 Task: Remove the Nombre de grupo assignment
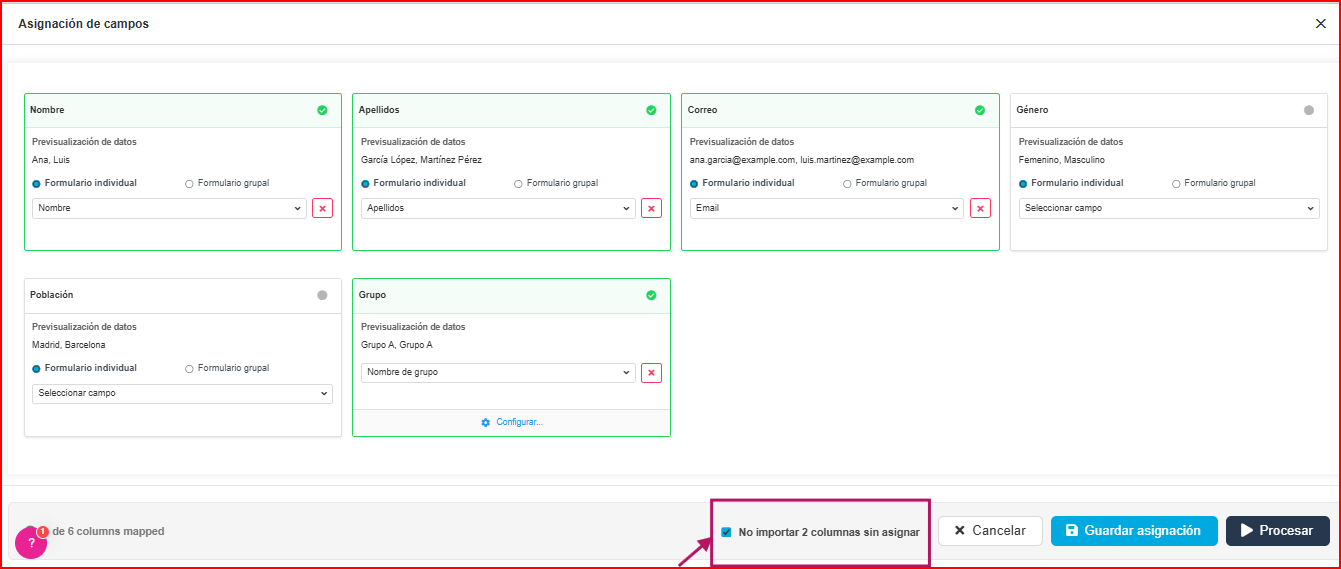pos(651,373)
